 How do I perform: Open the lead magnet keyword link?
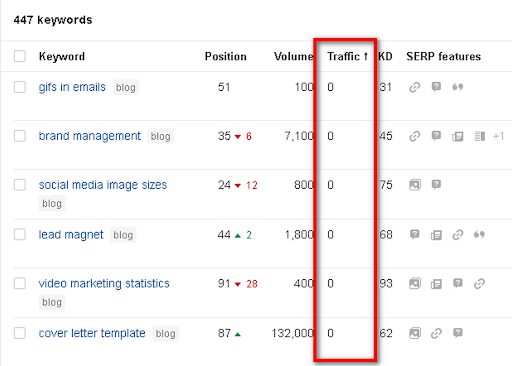coord(71,235)
